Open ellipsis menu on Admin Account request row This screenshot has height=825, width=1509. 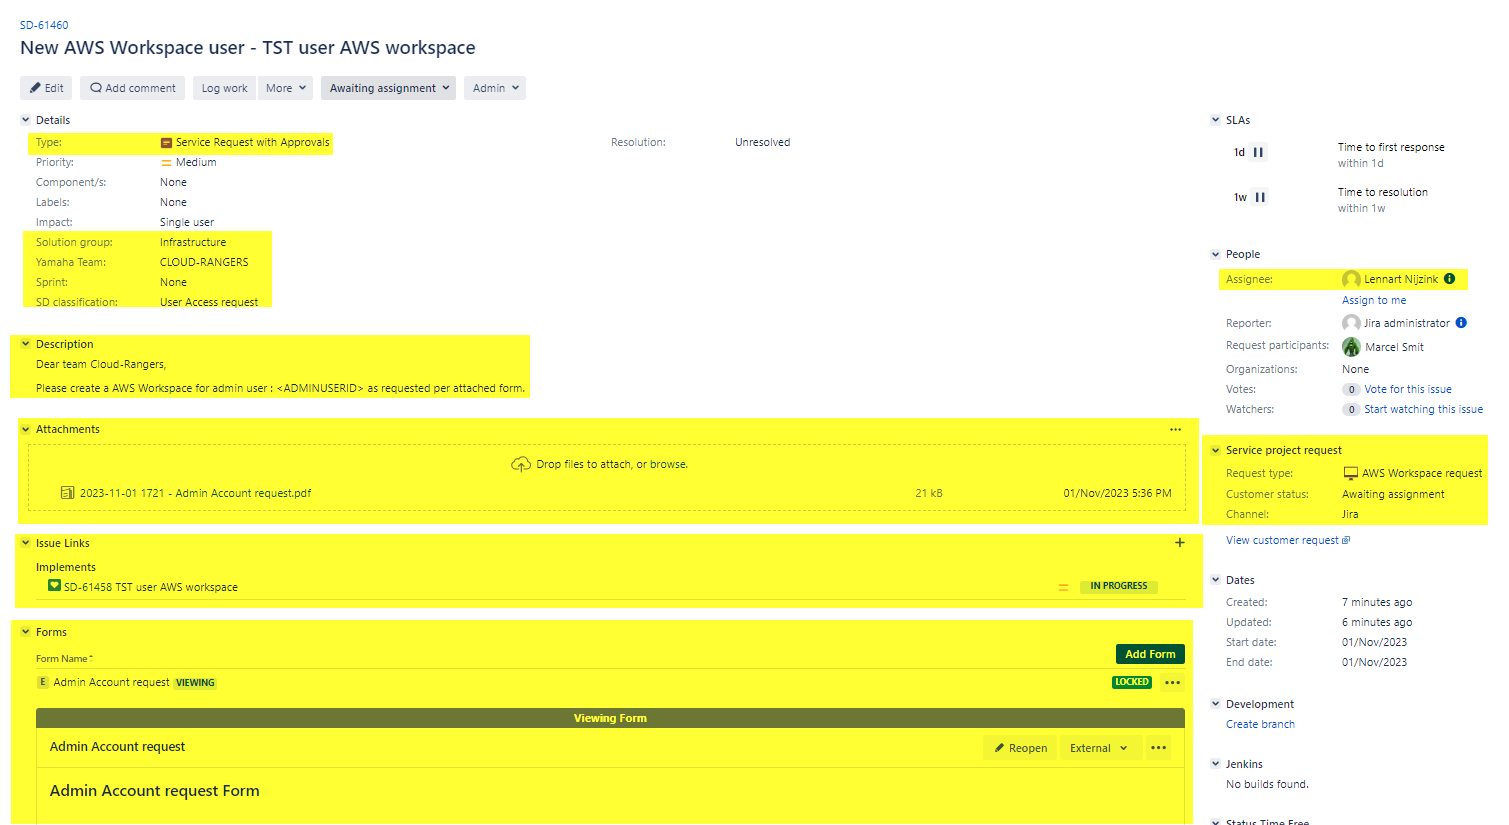(1172, 683)
